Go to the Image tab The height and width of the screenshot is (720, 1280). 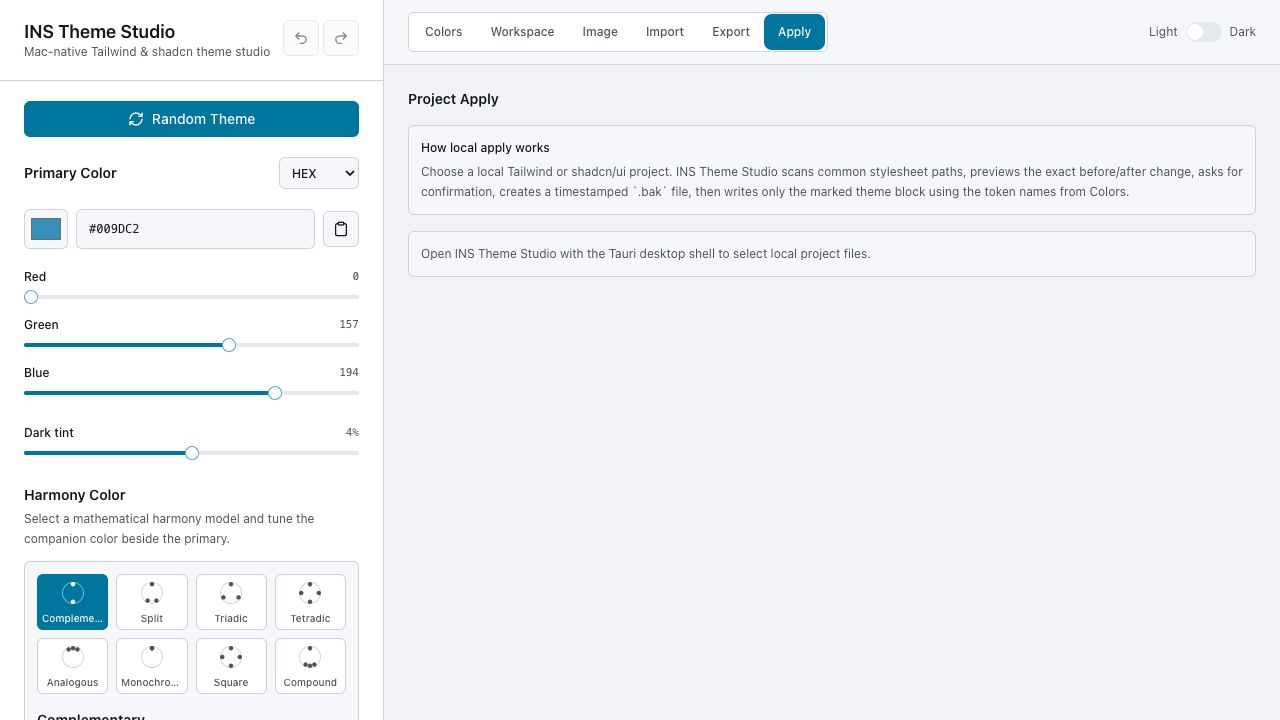tap(600, 32)
